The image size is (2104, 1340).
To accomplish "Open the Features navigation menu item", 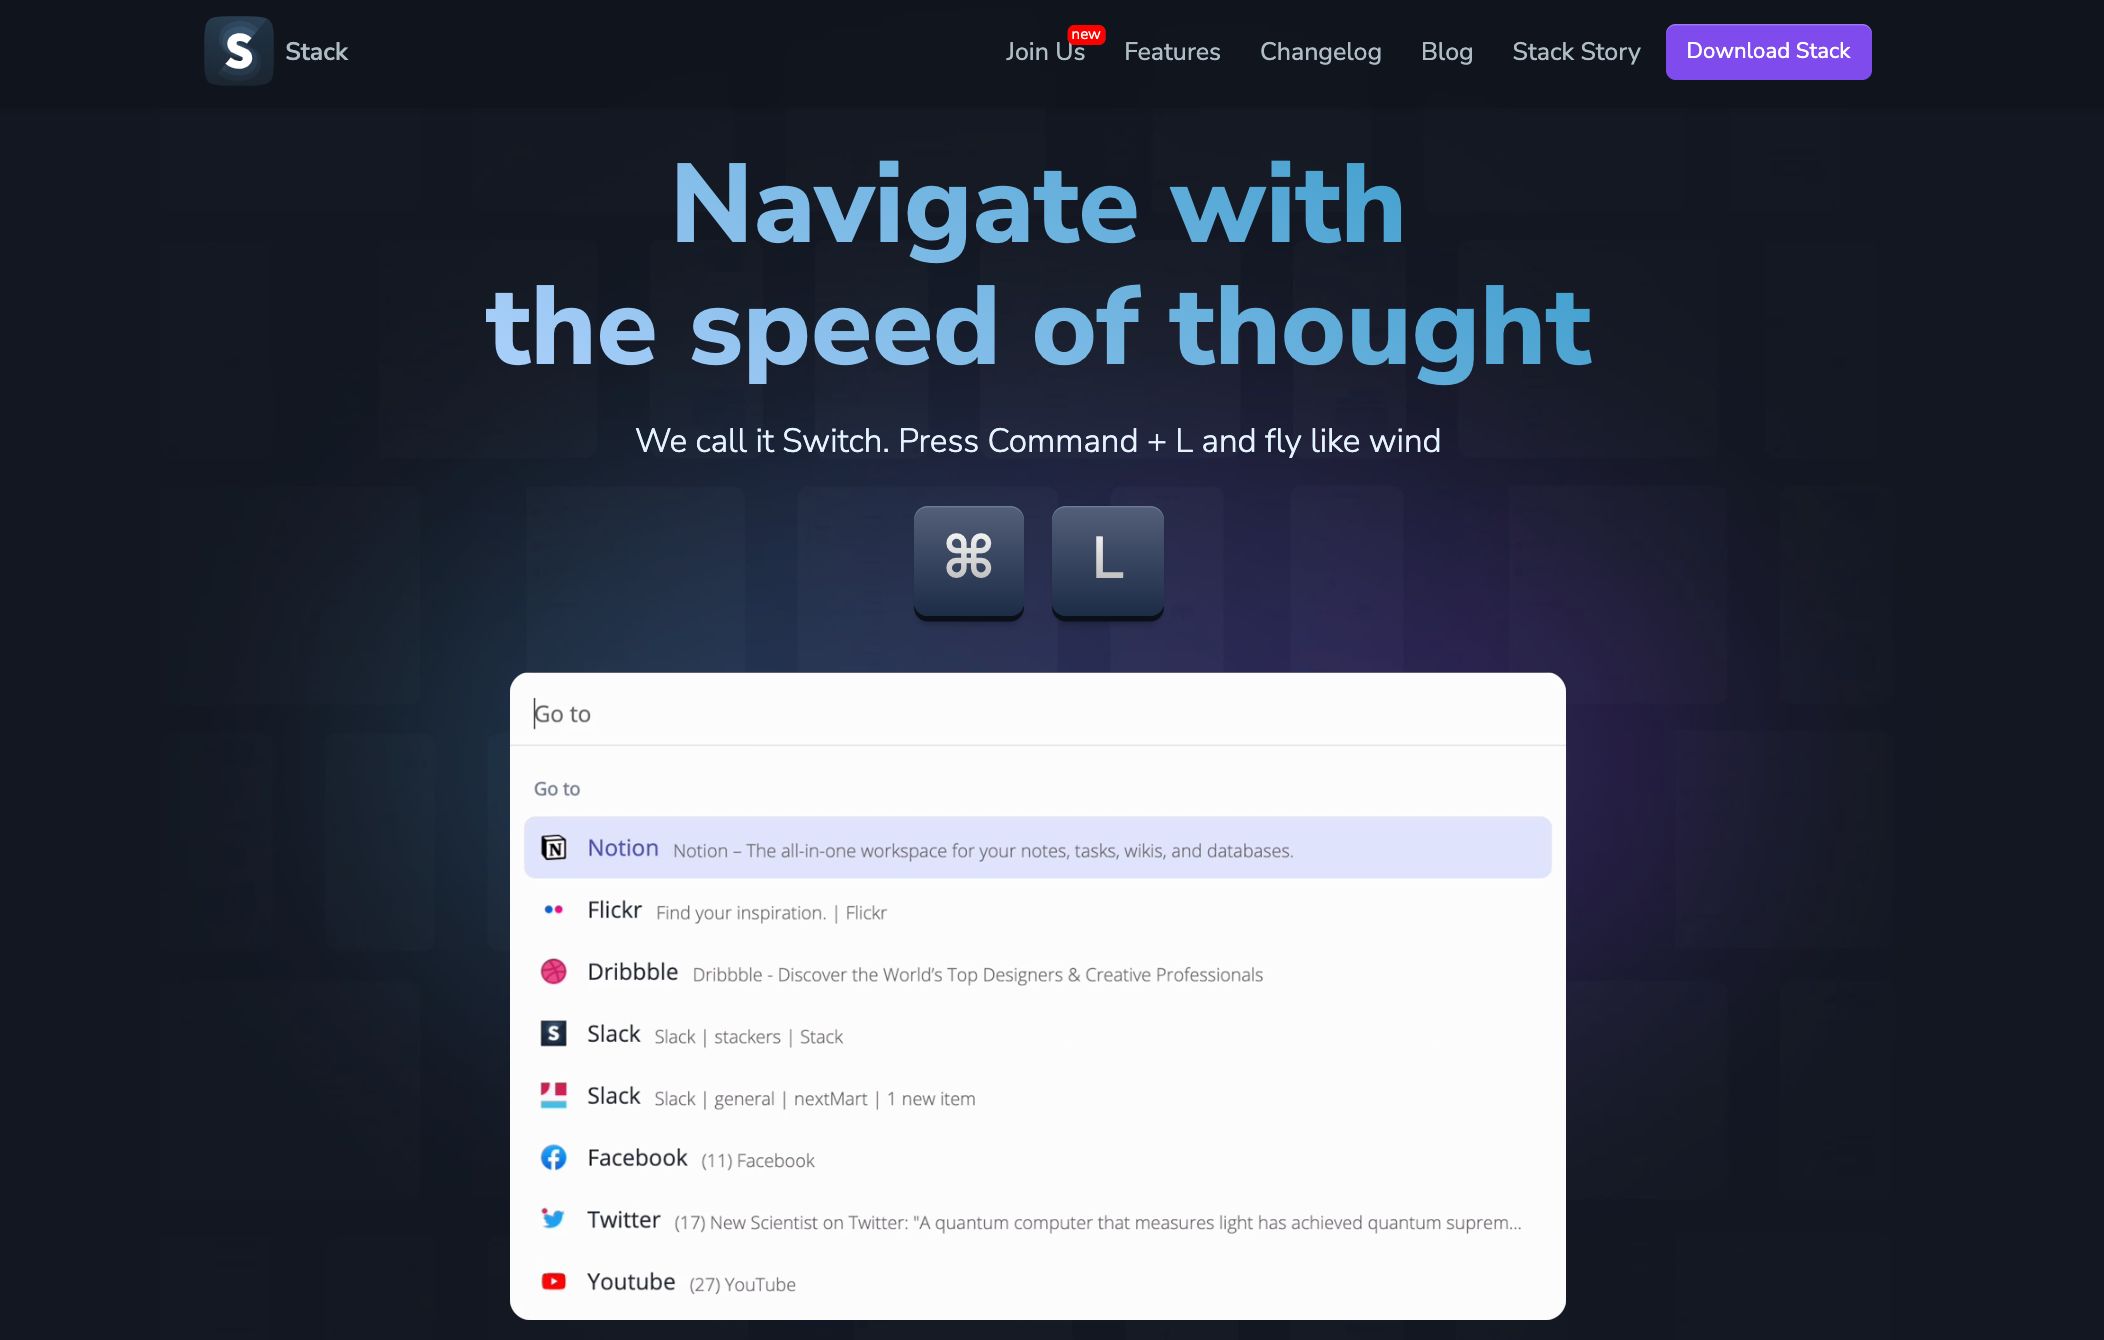I will [1172, 51].
